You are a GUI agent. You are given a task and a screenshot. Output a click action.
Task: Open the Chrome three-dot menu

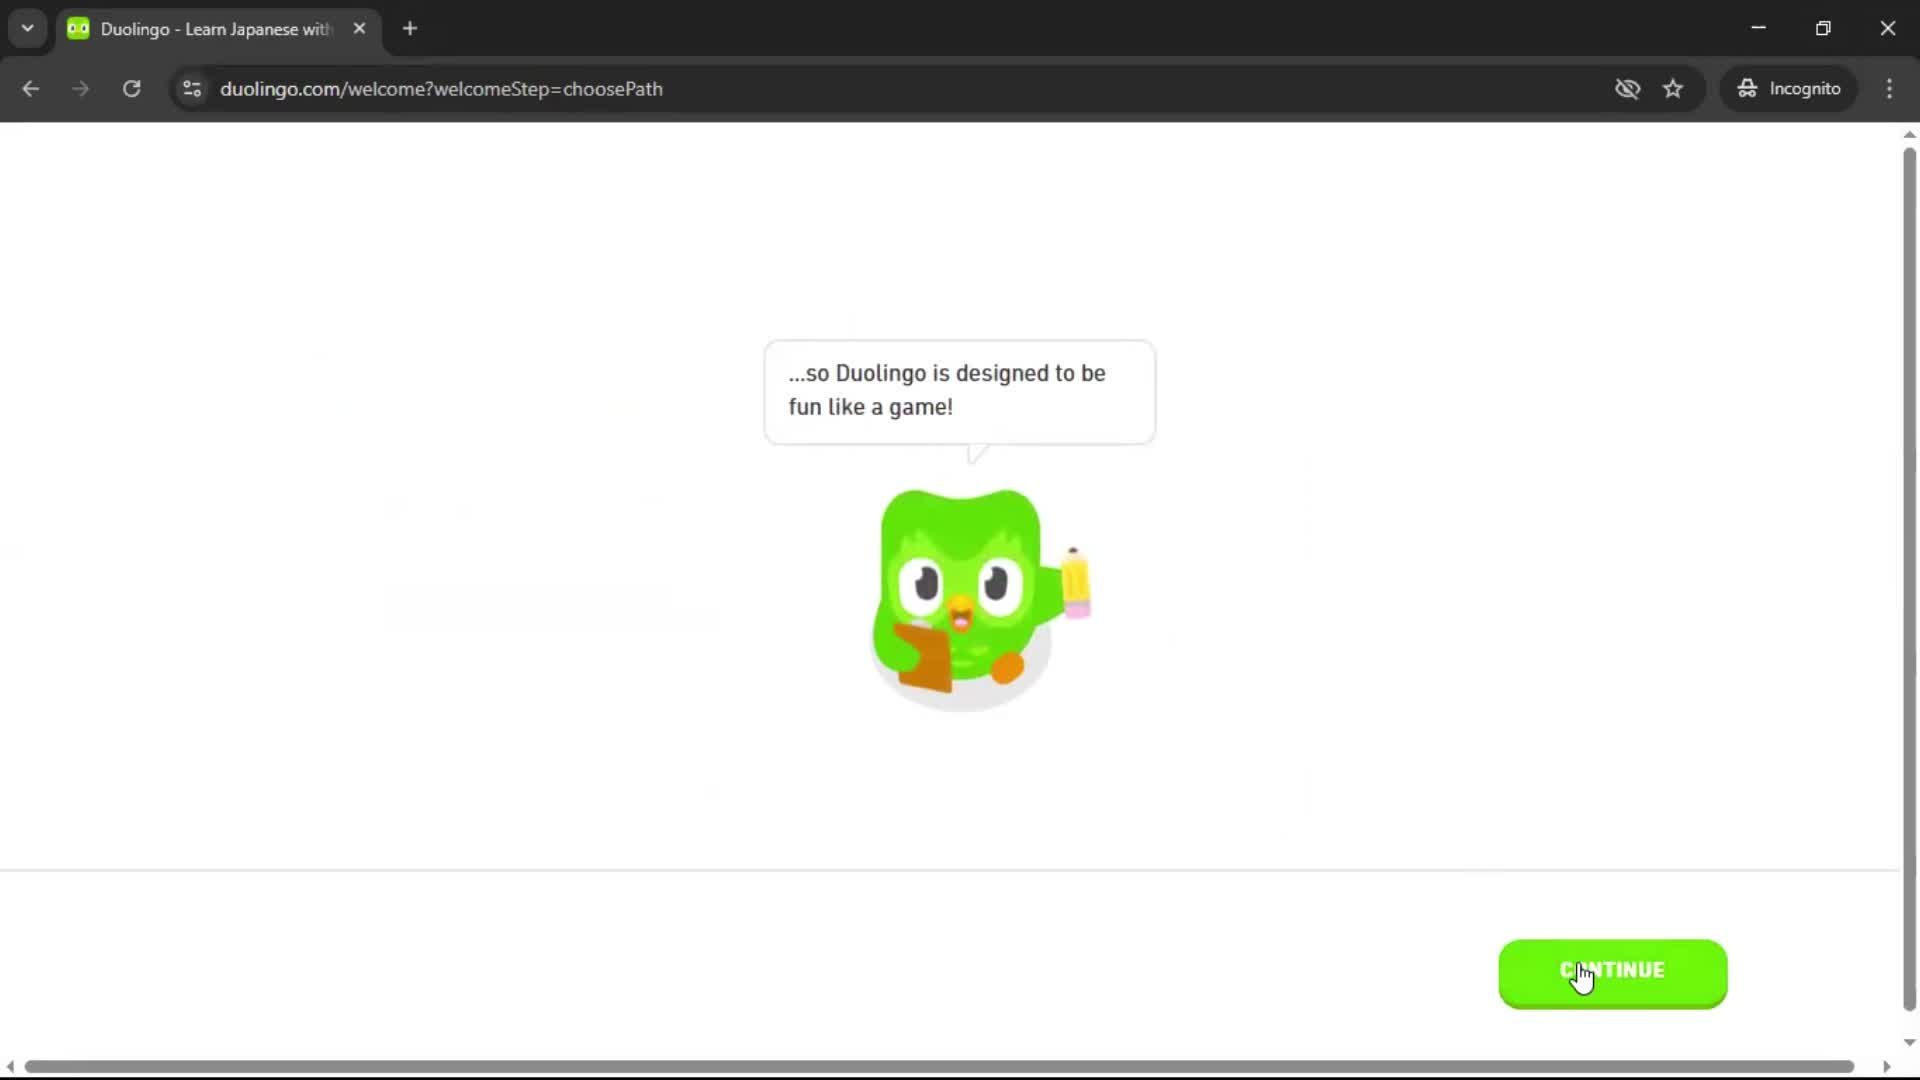pyautogui.click(x=1889, y=88)
